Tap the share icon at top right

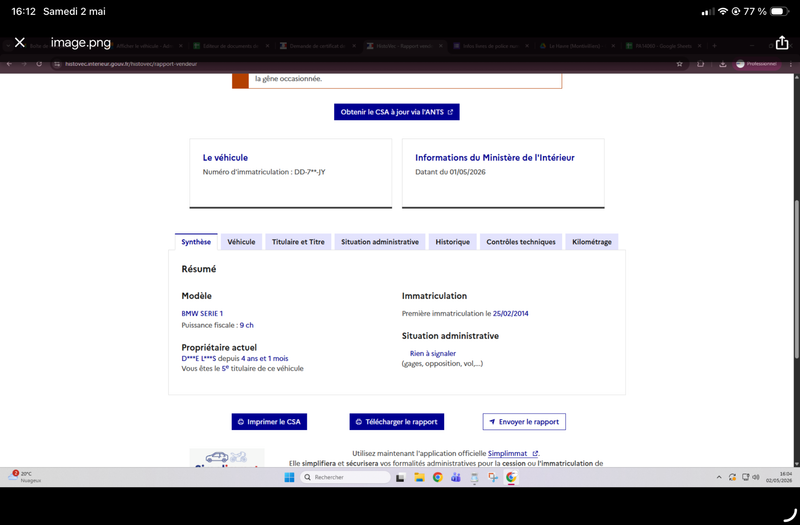782,43
